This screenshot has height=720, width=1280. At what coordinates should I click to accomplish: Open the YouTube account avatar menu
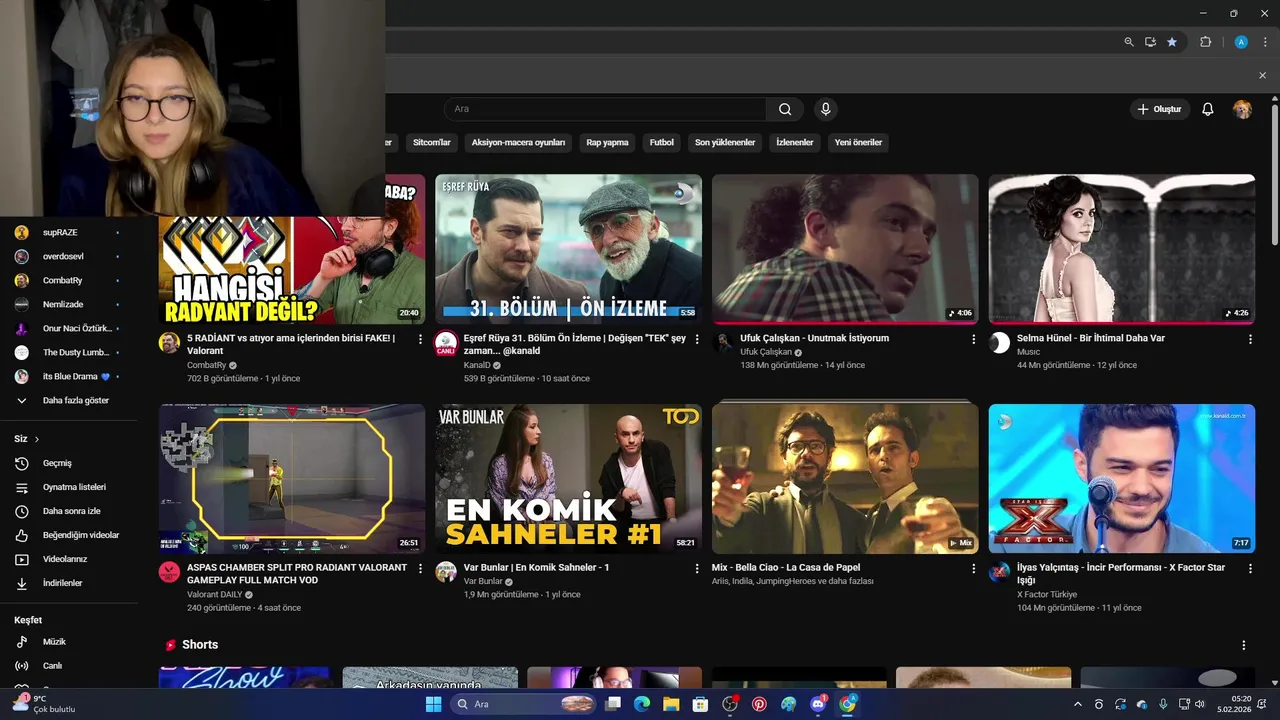[x=1242, y=109]
